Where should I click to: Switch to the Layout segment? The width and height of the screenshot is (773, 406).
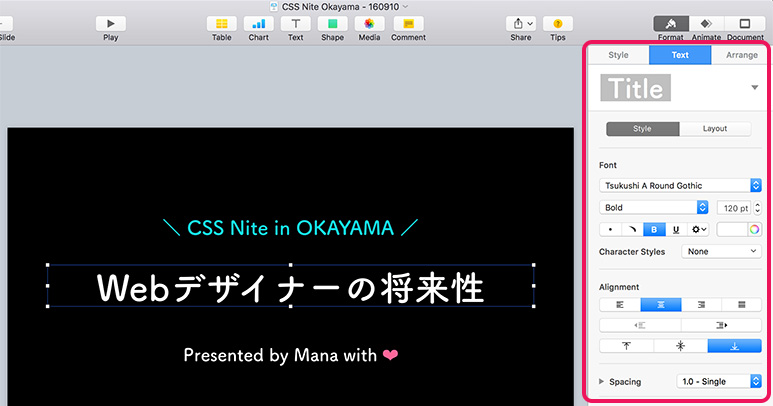(x=715, y=129)
